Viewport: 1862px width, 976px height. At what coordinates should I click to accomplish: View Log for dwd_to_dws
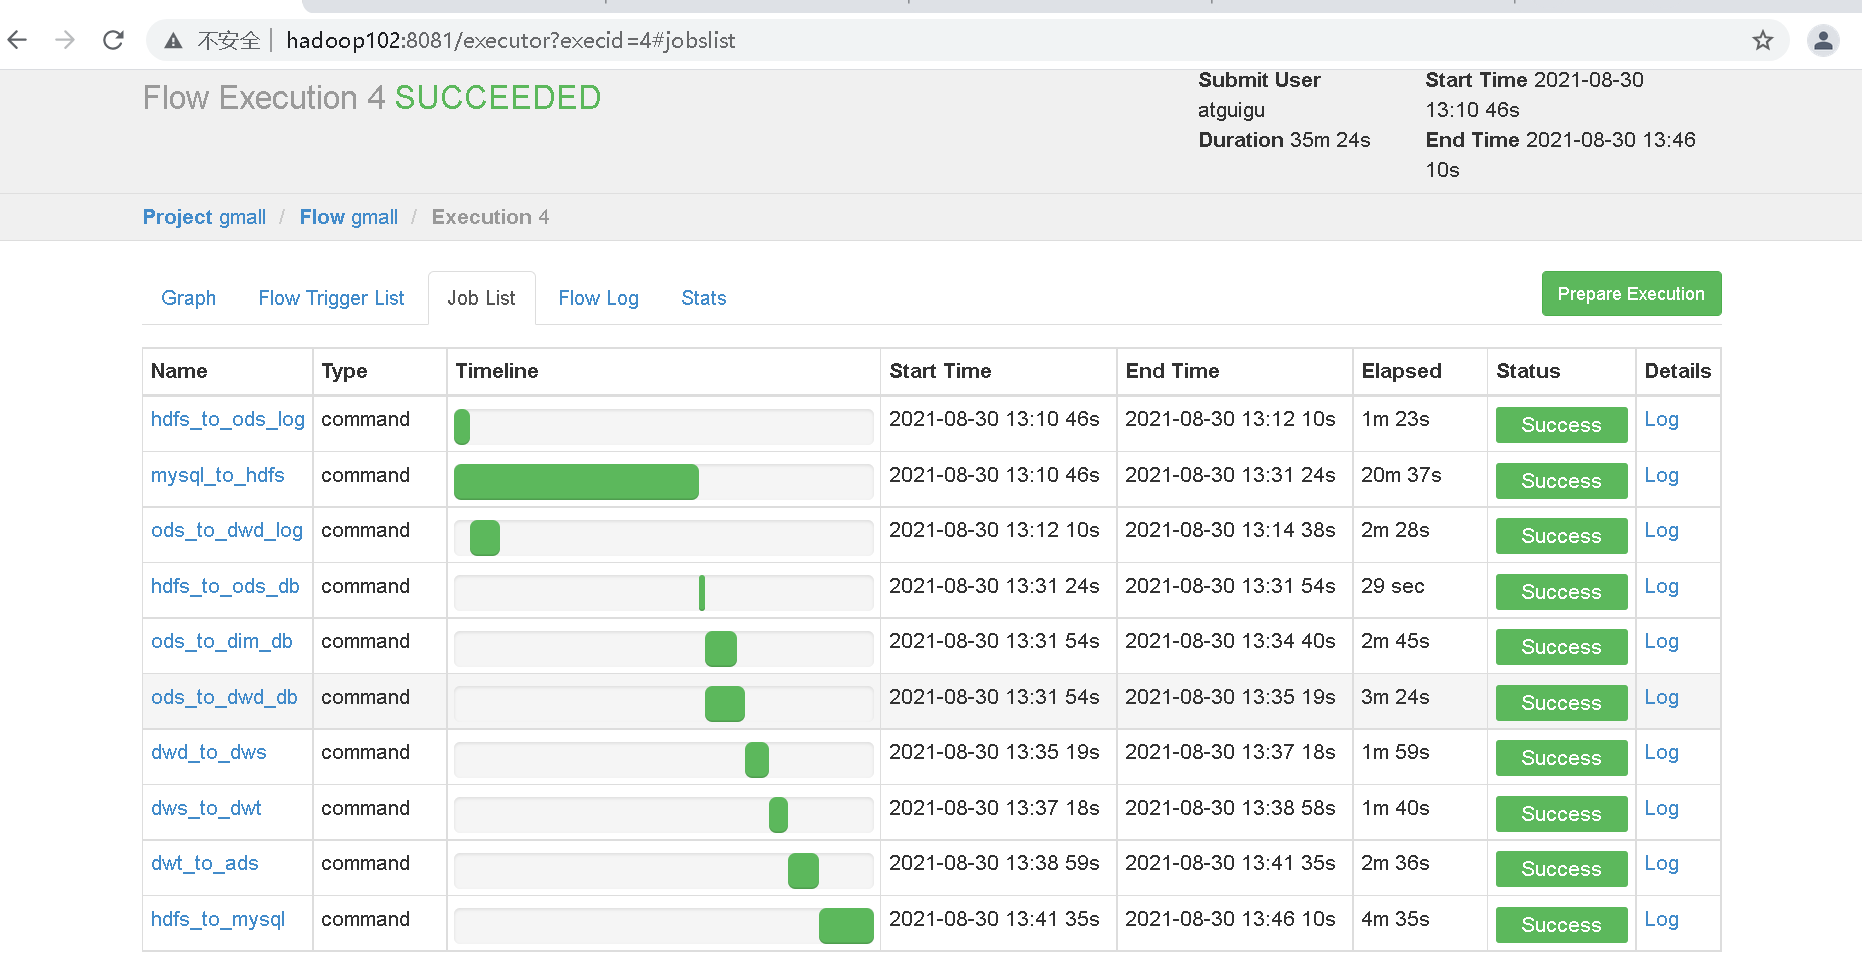tap(1661, 752)
